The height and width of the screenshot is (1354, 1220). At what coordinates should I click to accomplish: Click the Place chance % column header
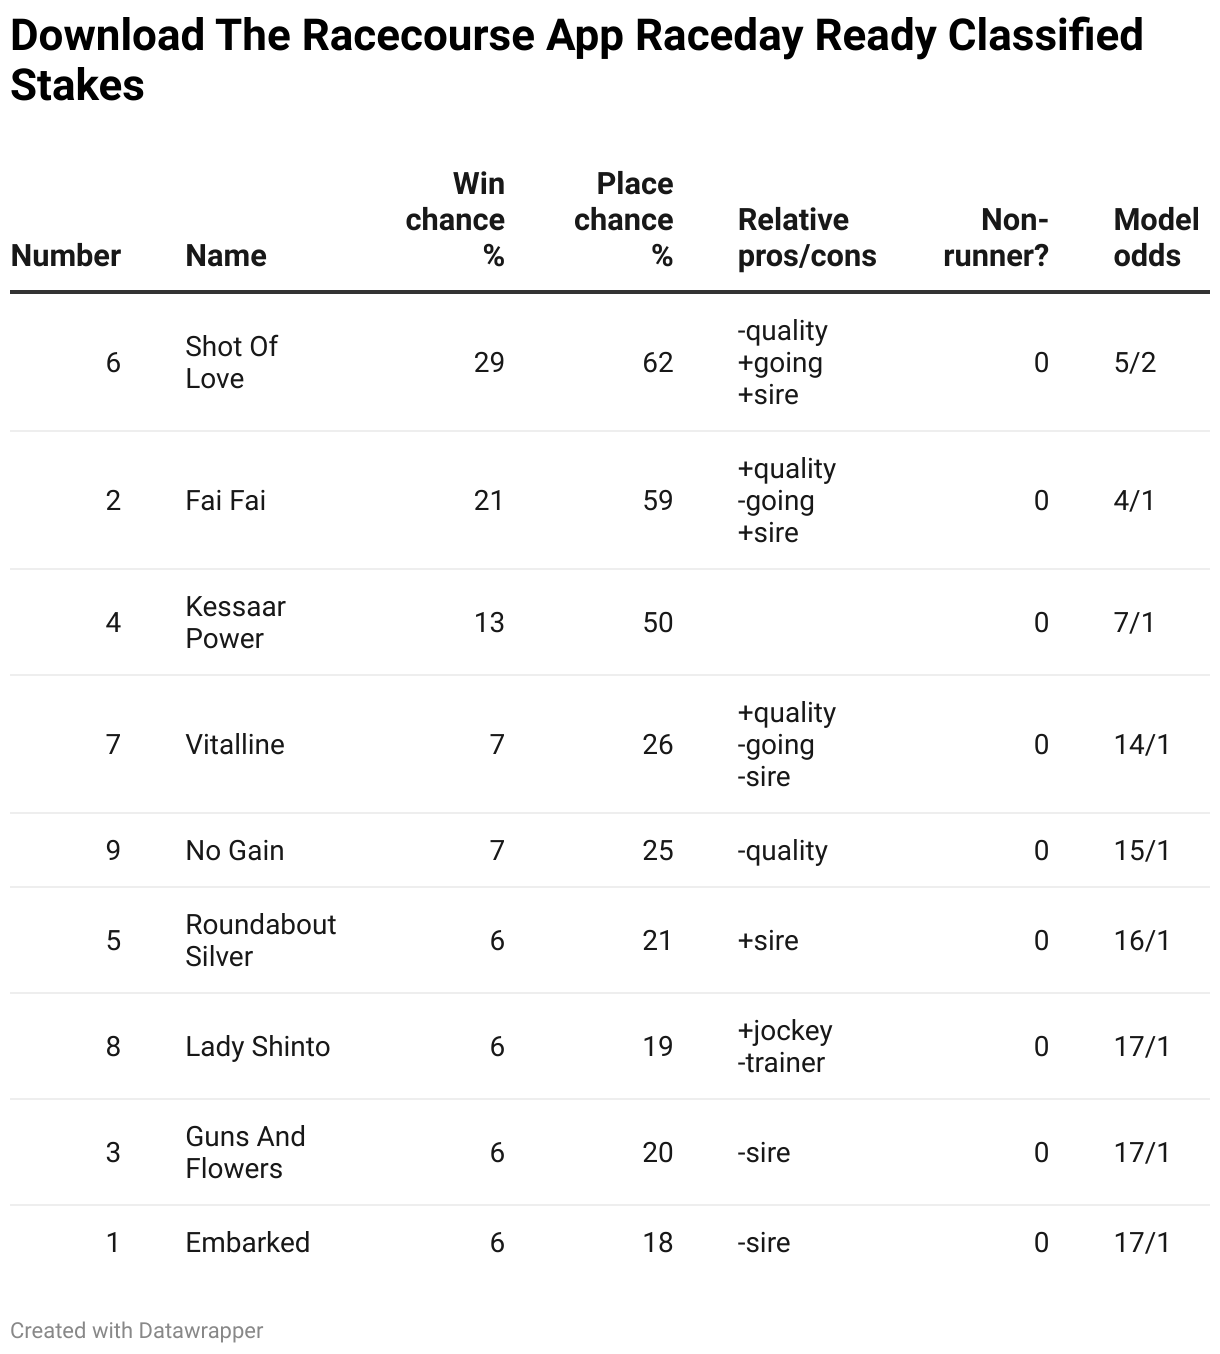tap(624, 219)
